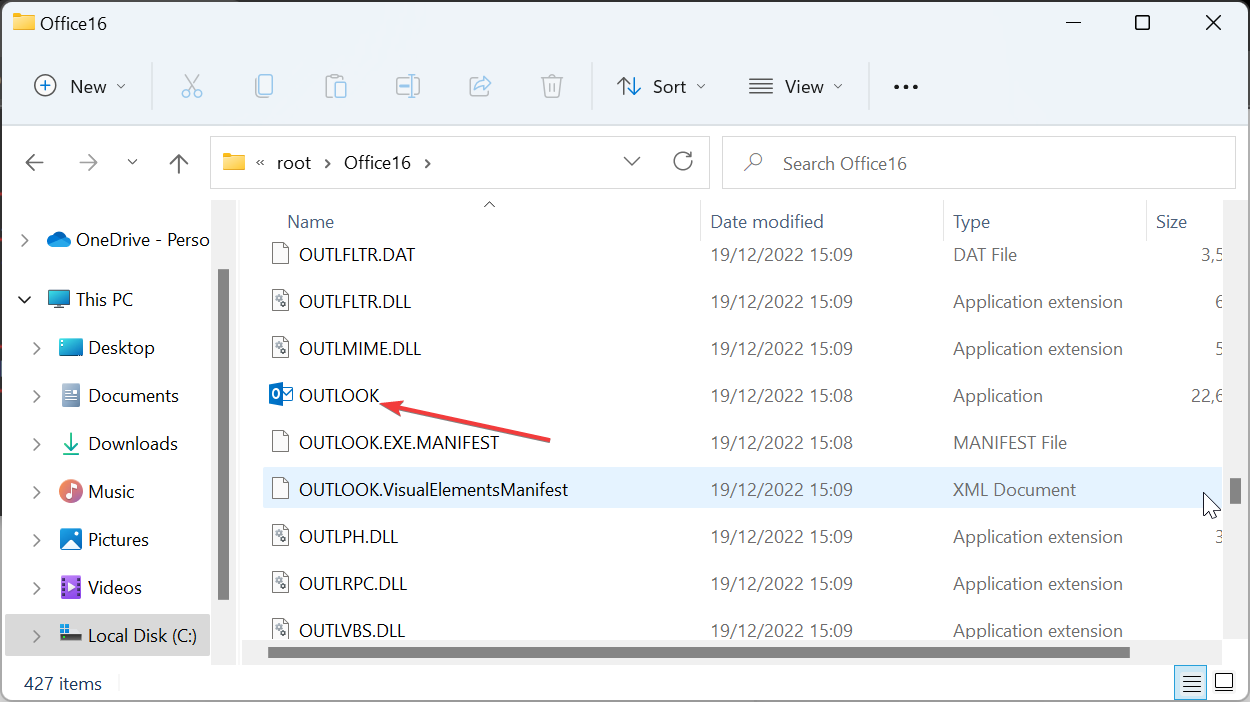
Task: Click the Cut scissors icon
Action: [x=192, y=87]
